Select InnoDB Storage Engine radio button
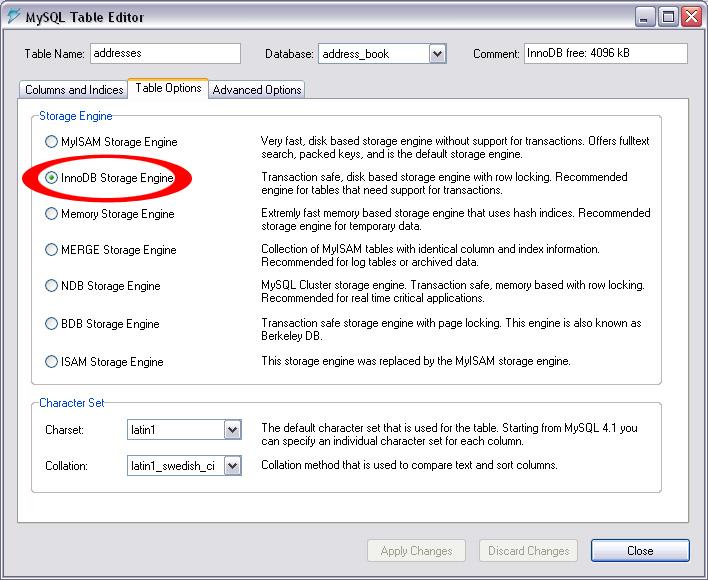This screenshot has height=580, width=708. pos(51,178)
